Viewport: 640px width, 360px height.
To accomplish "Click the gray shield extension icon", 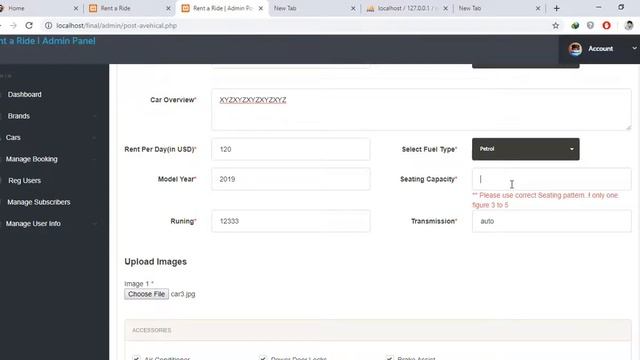I will pyautogui.click(x=590, y=25).
